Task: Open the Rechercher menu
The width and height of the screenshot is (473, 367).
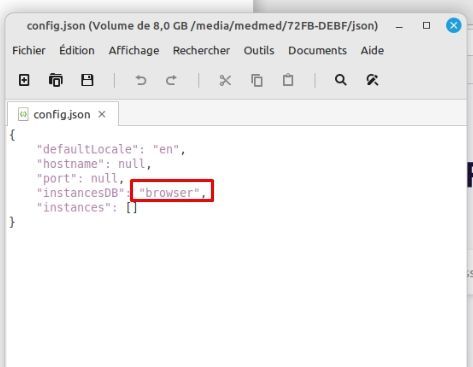Action: 201,50
